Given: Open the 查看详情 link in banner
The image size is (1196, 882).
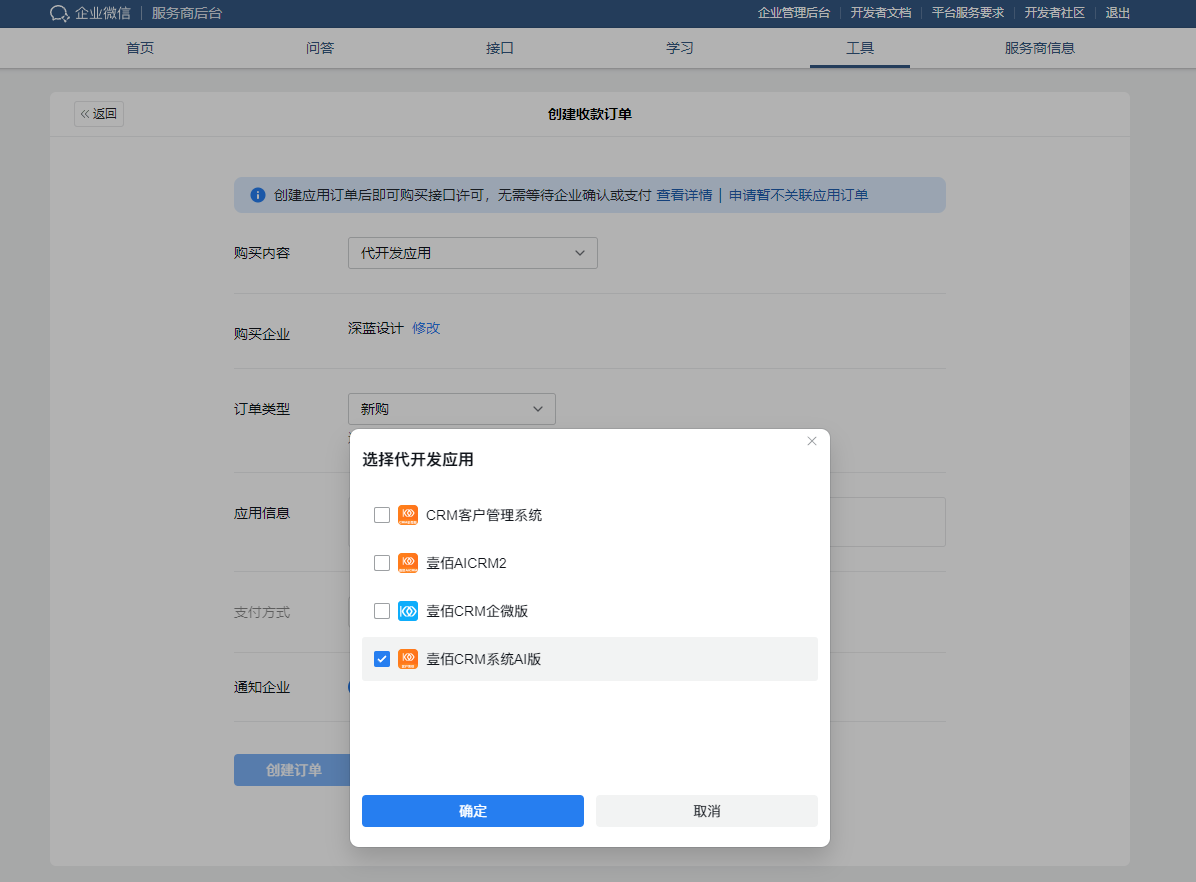Looking at the screenshot, I should click(684, 195).
